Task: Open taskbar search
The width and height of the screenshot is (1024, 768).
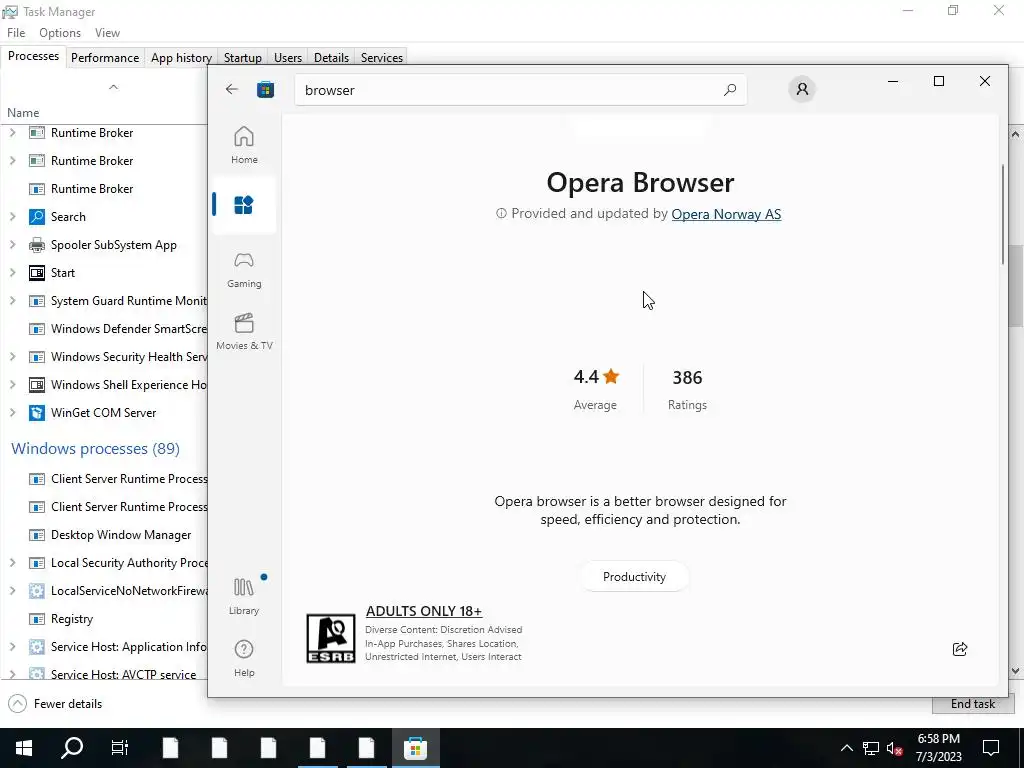Action: coord(72,748)
